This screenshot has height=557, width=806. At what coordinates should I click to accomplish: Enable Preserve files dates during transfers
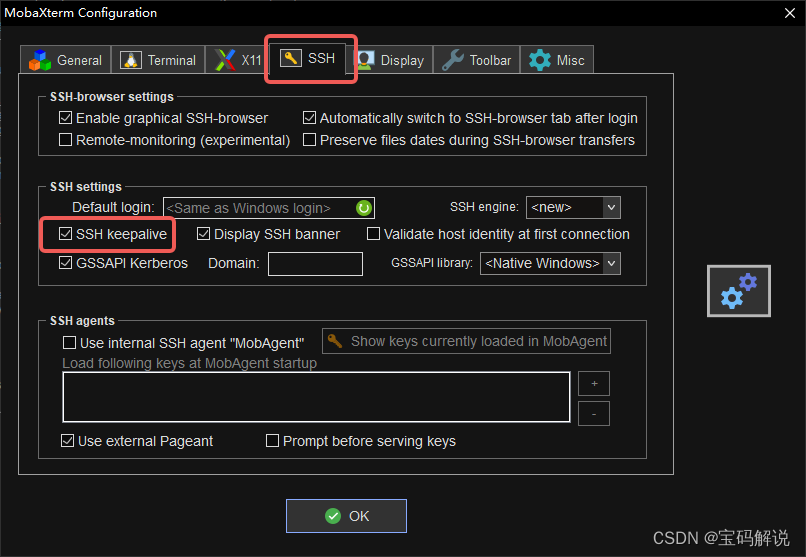click(309, 140)
